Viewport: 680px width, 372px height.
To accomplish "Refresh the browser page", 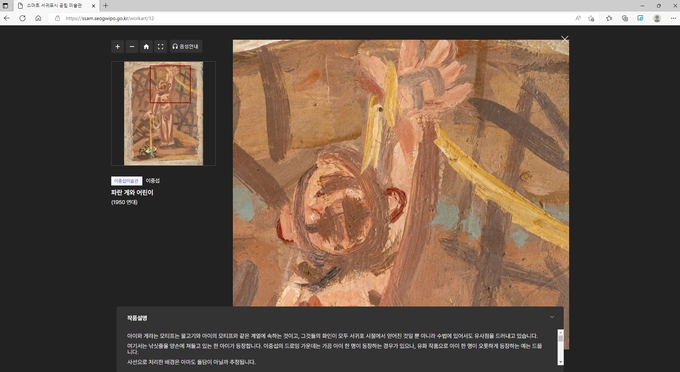I will tap(22, 18).
